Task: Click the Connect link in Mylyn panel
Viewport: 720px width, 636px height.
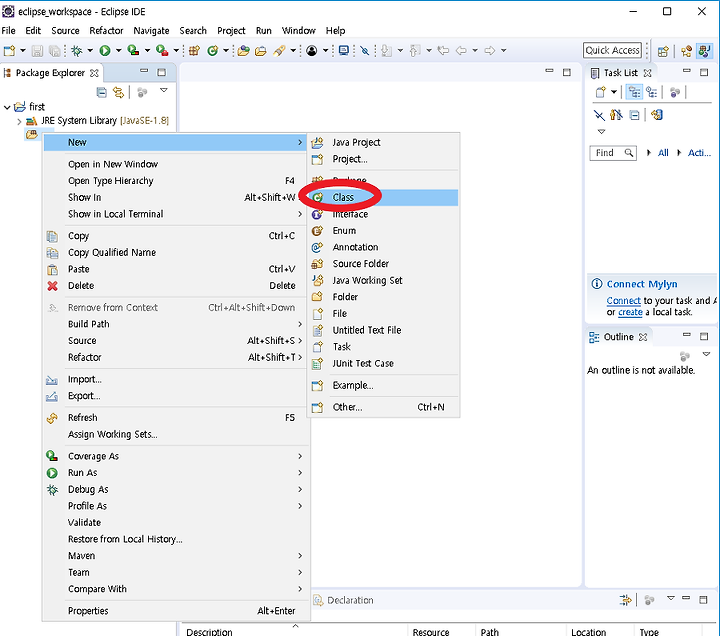Action: click(x=623, y=301)
